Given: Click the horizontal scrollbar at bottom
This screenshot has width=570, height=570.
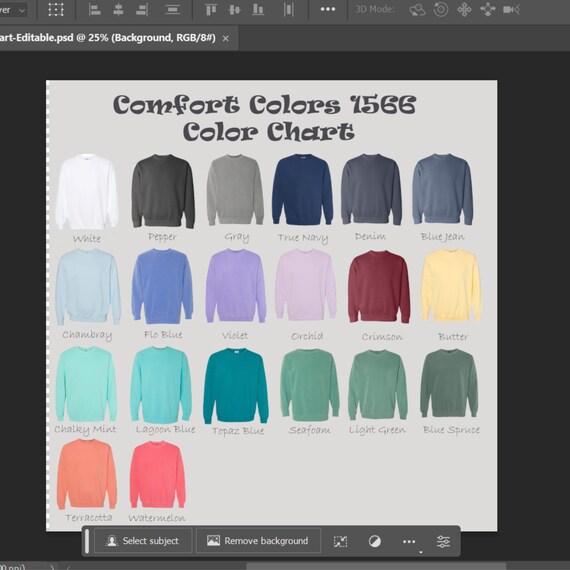Looking at the screenshot, I should point(376,566).
